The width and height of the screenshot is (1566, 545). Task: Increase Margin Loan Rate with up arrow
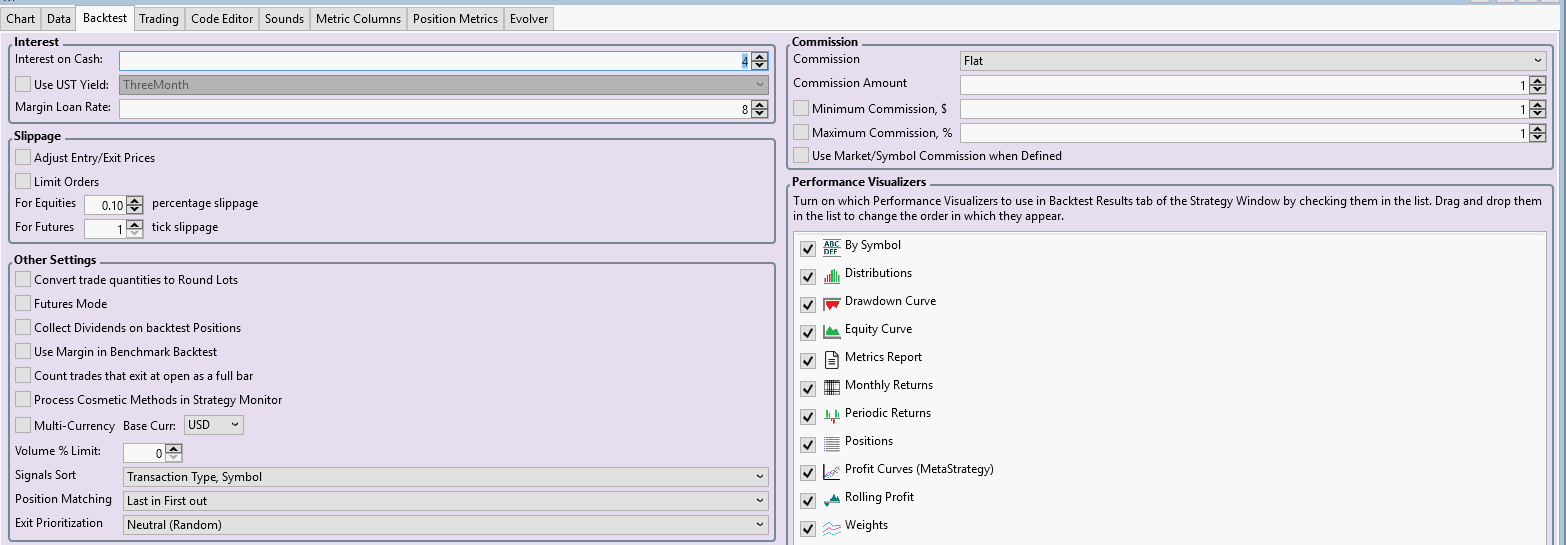[x=760, y=105]
